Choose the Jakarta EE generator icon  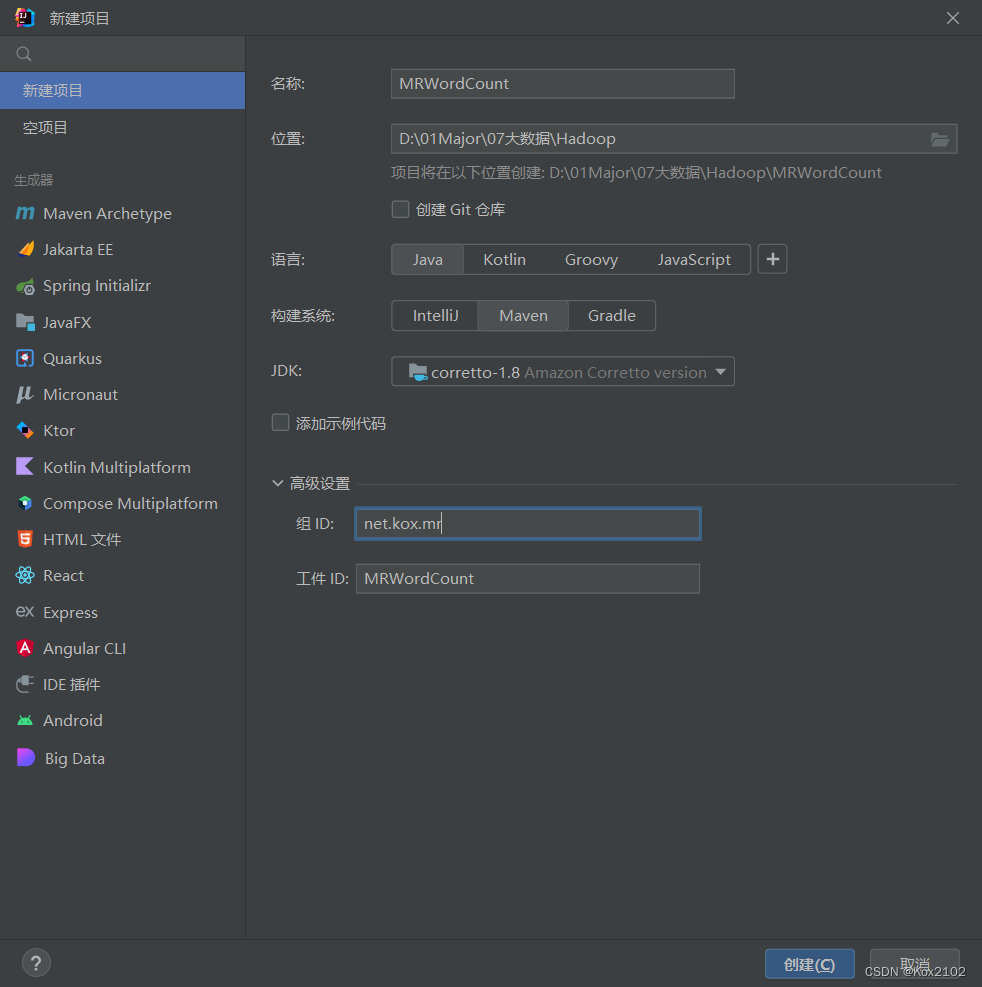(x=25, y=249)
